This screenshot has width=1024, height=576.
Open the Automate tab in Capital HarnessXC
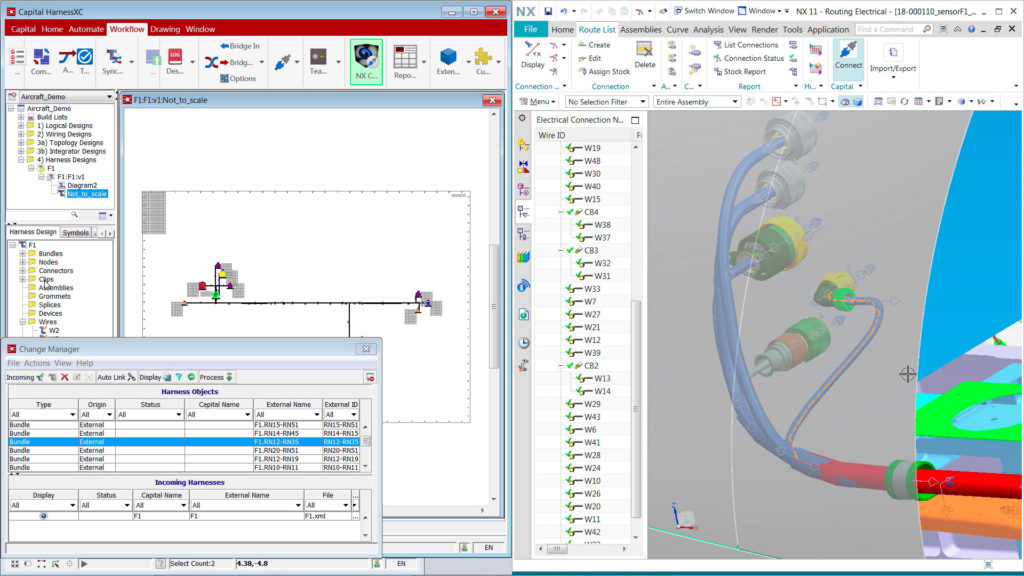[86, 29]
